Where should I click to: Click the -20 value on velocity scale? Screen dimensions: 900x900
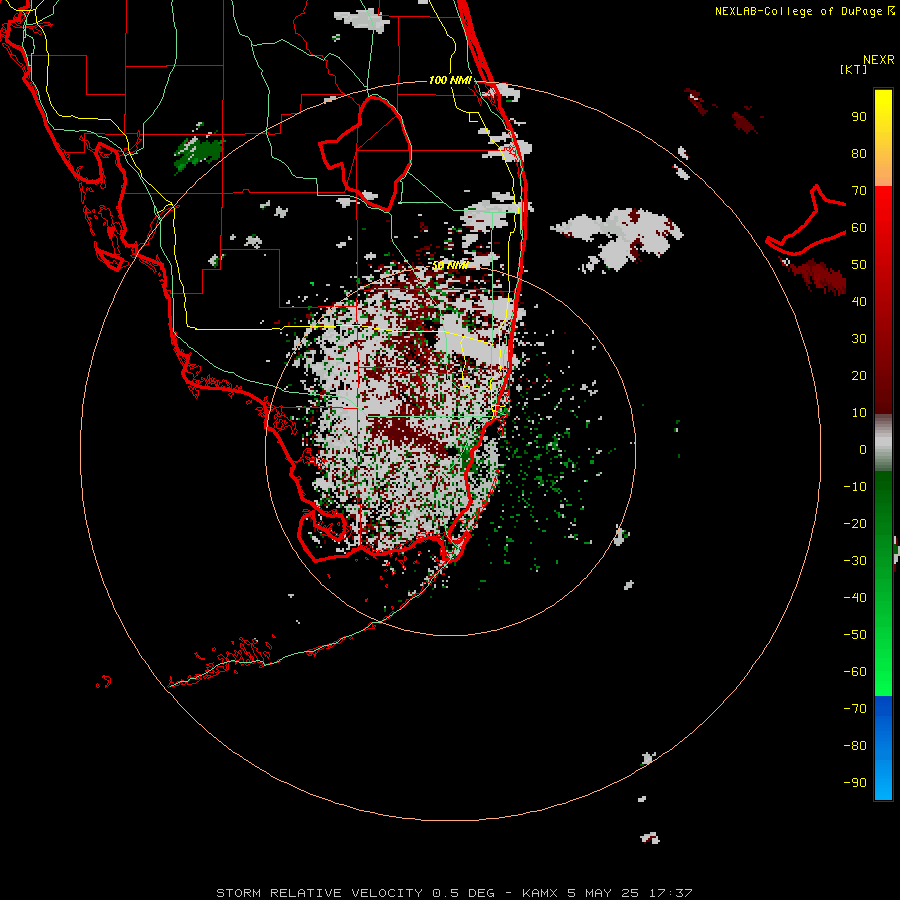click(x=855, y=523)
